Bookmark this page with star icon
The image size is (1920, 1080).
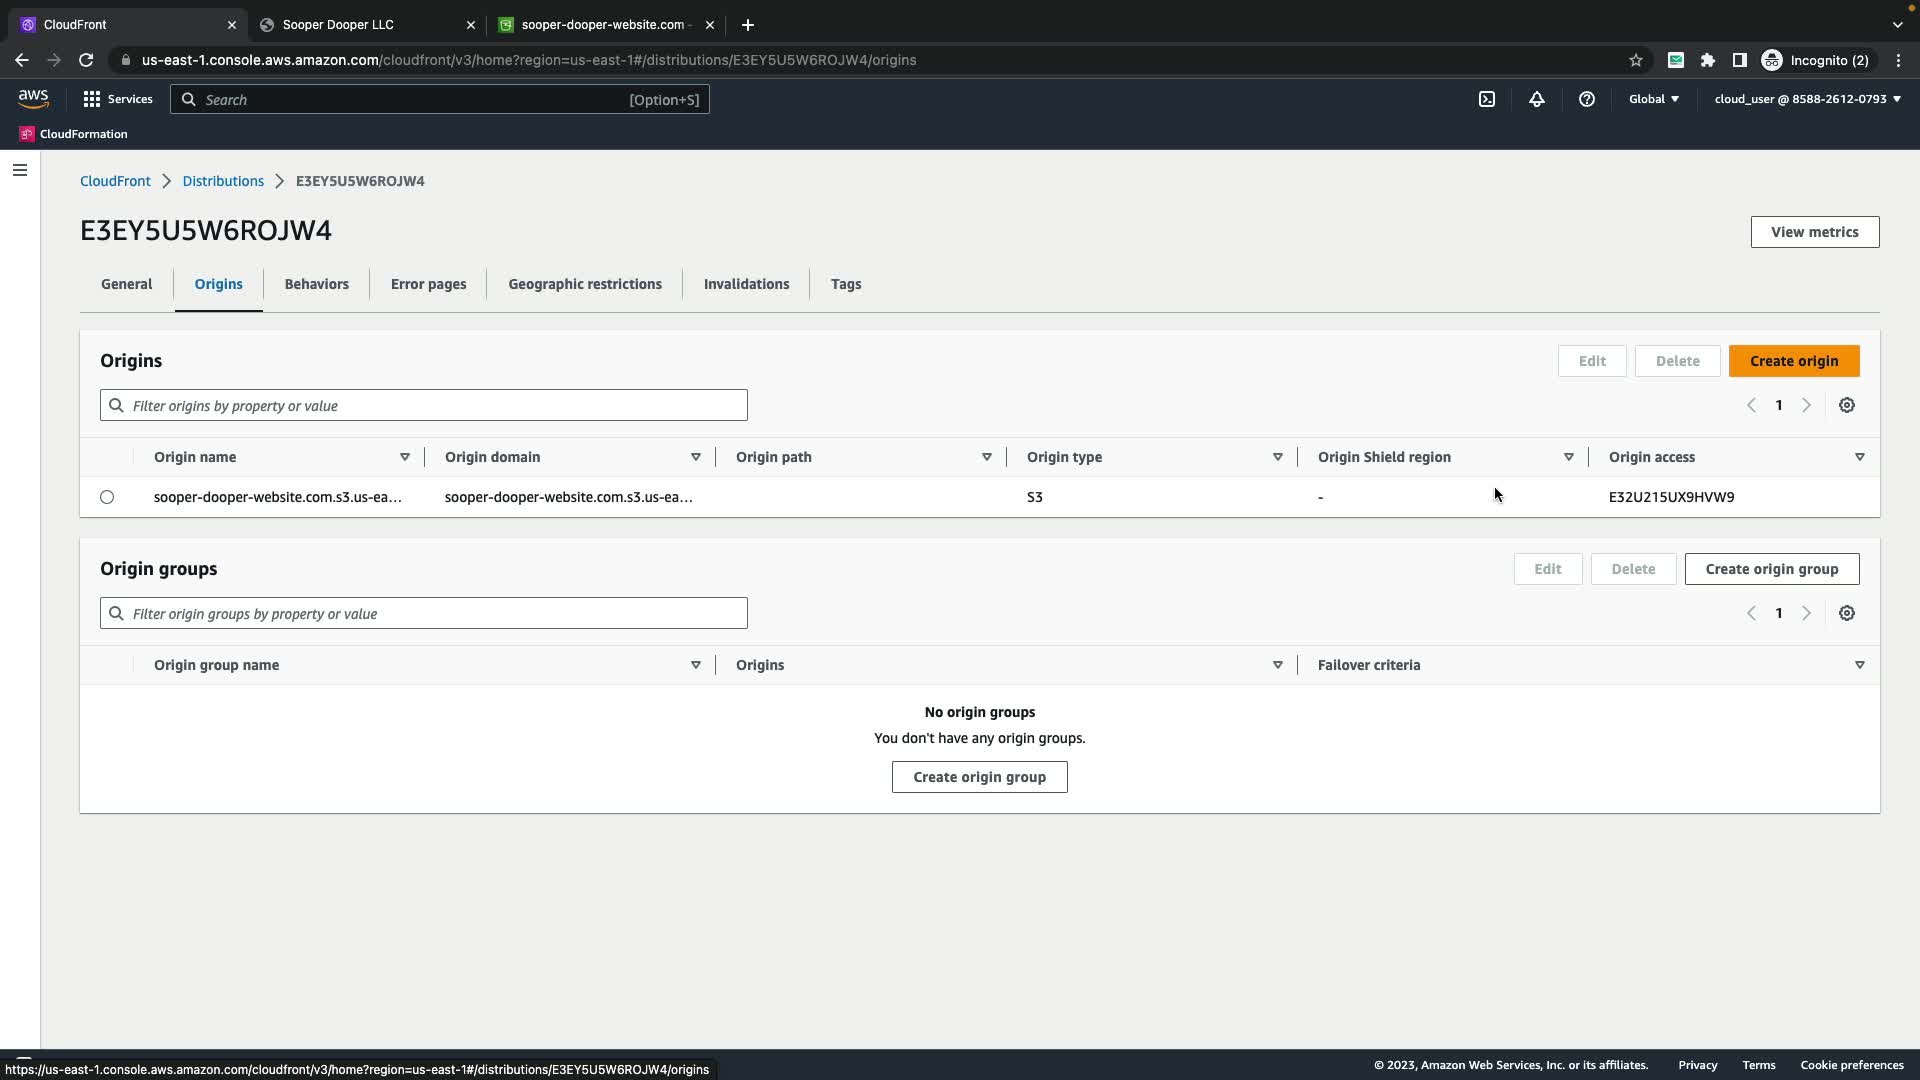click(x=1635, y=60)
